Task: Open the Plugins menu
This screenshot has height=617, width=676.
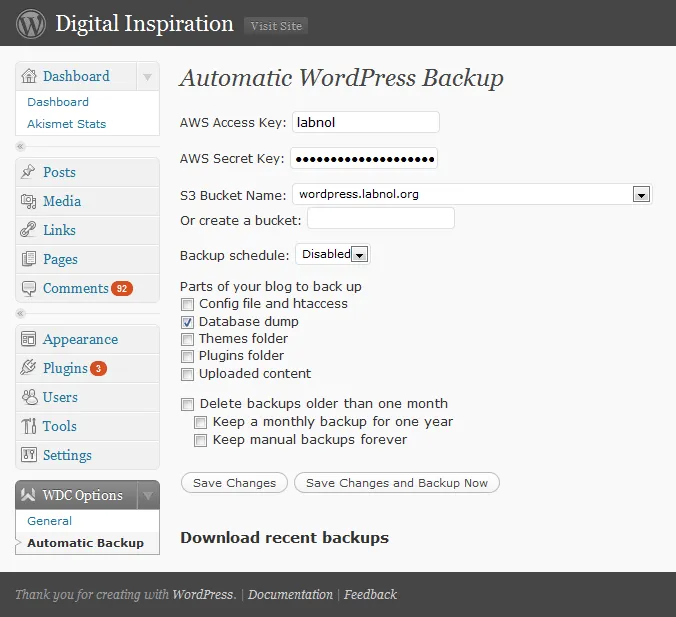Action: [x=65, y=369]
